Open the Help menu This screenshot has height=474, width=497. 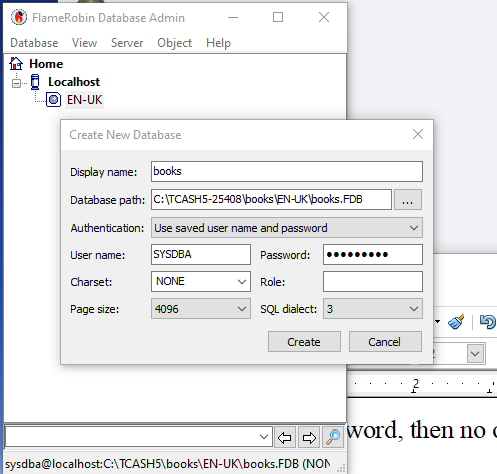coord(218,43)
